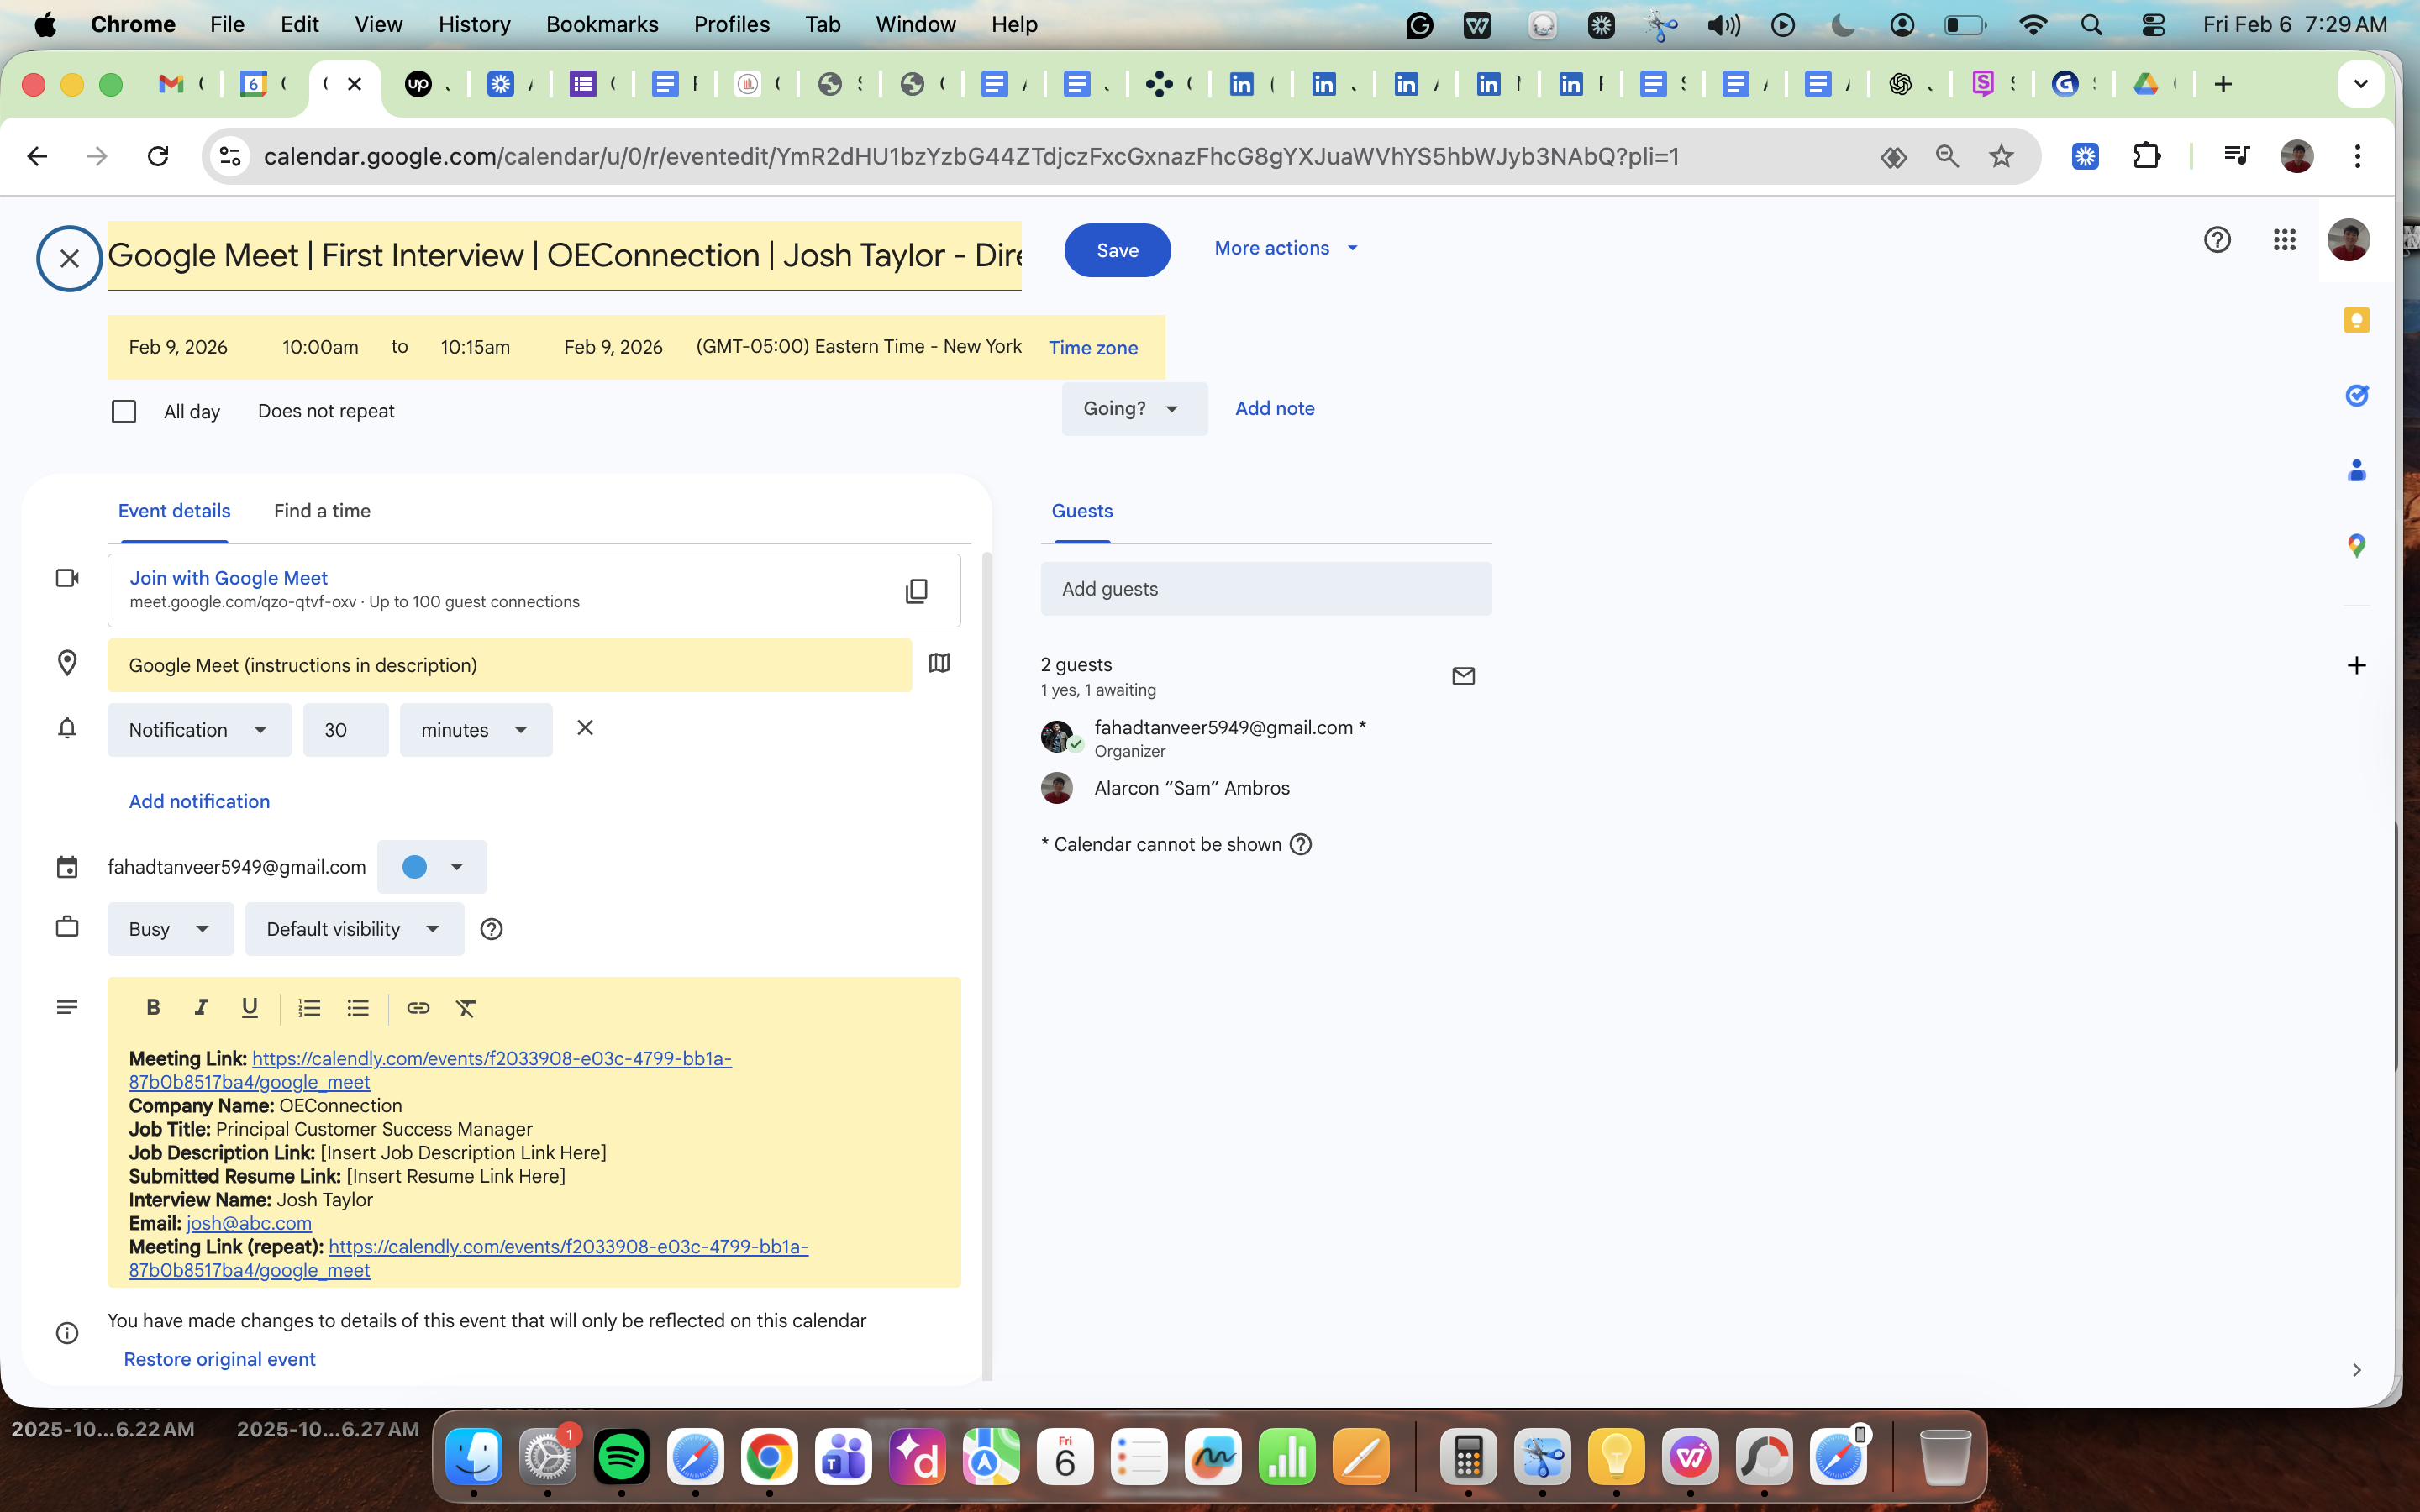Viewport: 2420px width, 1512px height.
Task: Toggle underline formatting in the description
Action: (250, 1008)
